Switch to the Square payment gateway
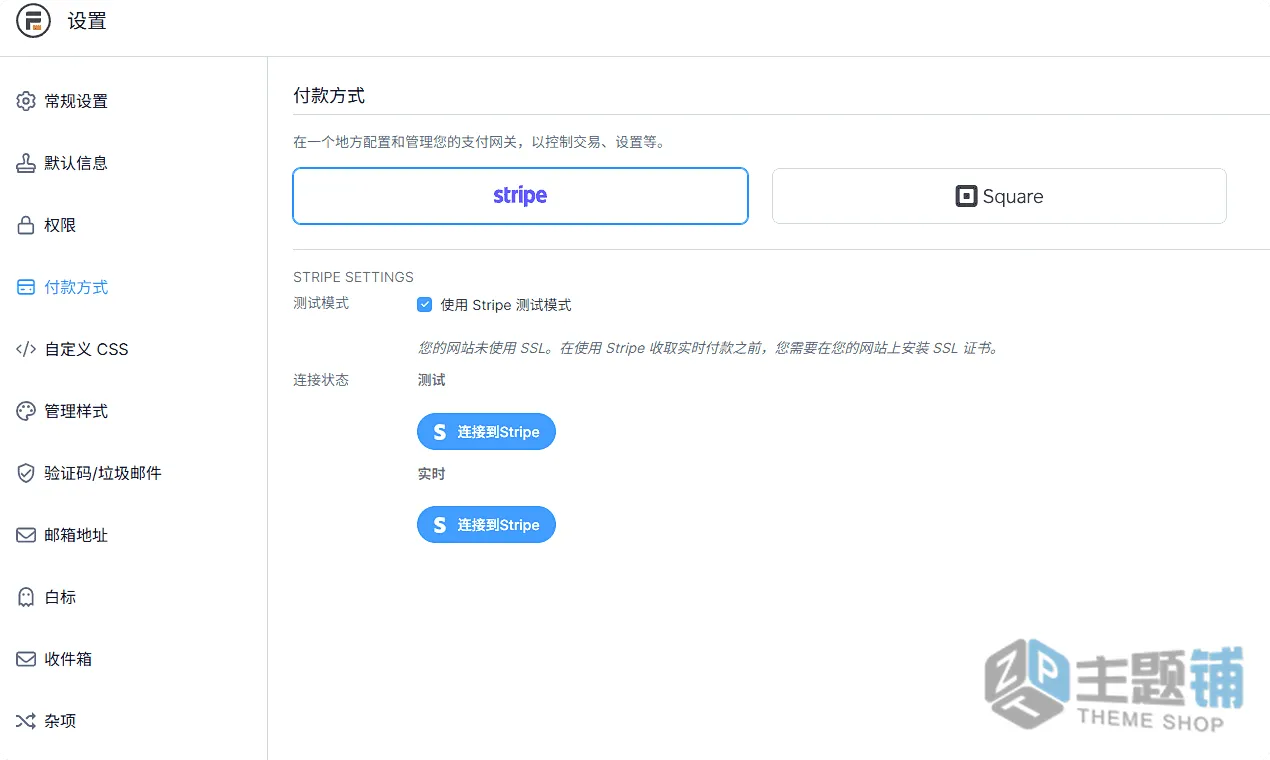Screen dimensions: 1270x760 click(x=999, y=196)
